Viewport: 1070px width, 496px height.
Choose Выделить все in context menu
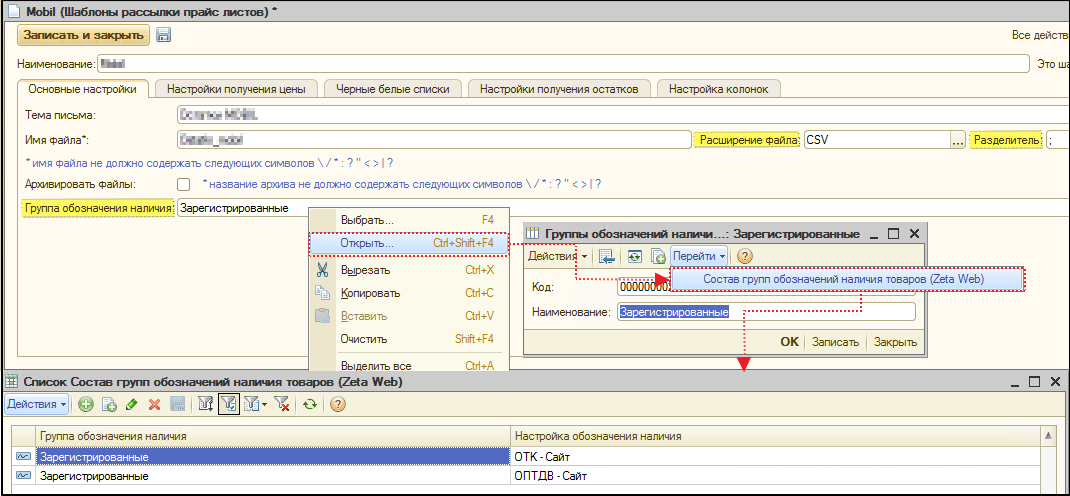point(409,366)
